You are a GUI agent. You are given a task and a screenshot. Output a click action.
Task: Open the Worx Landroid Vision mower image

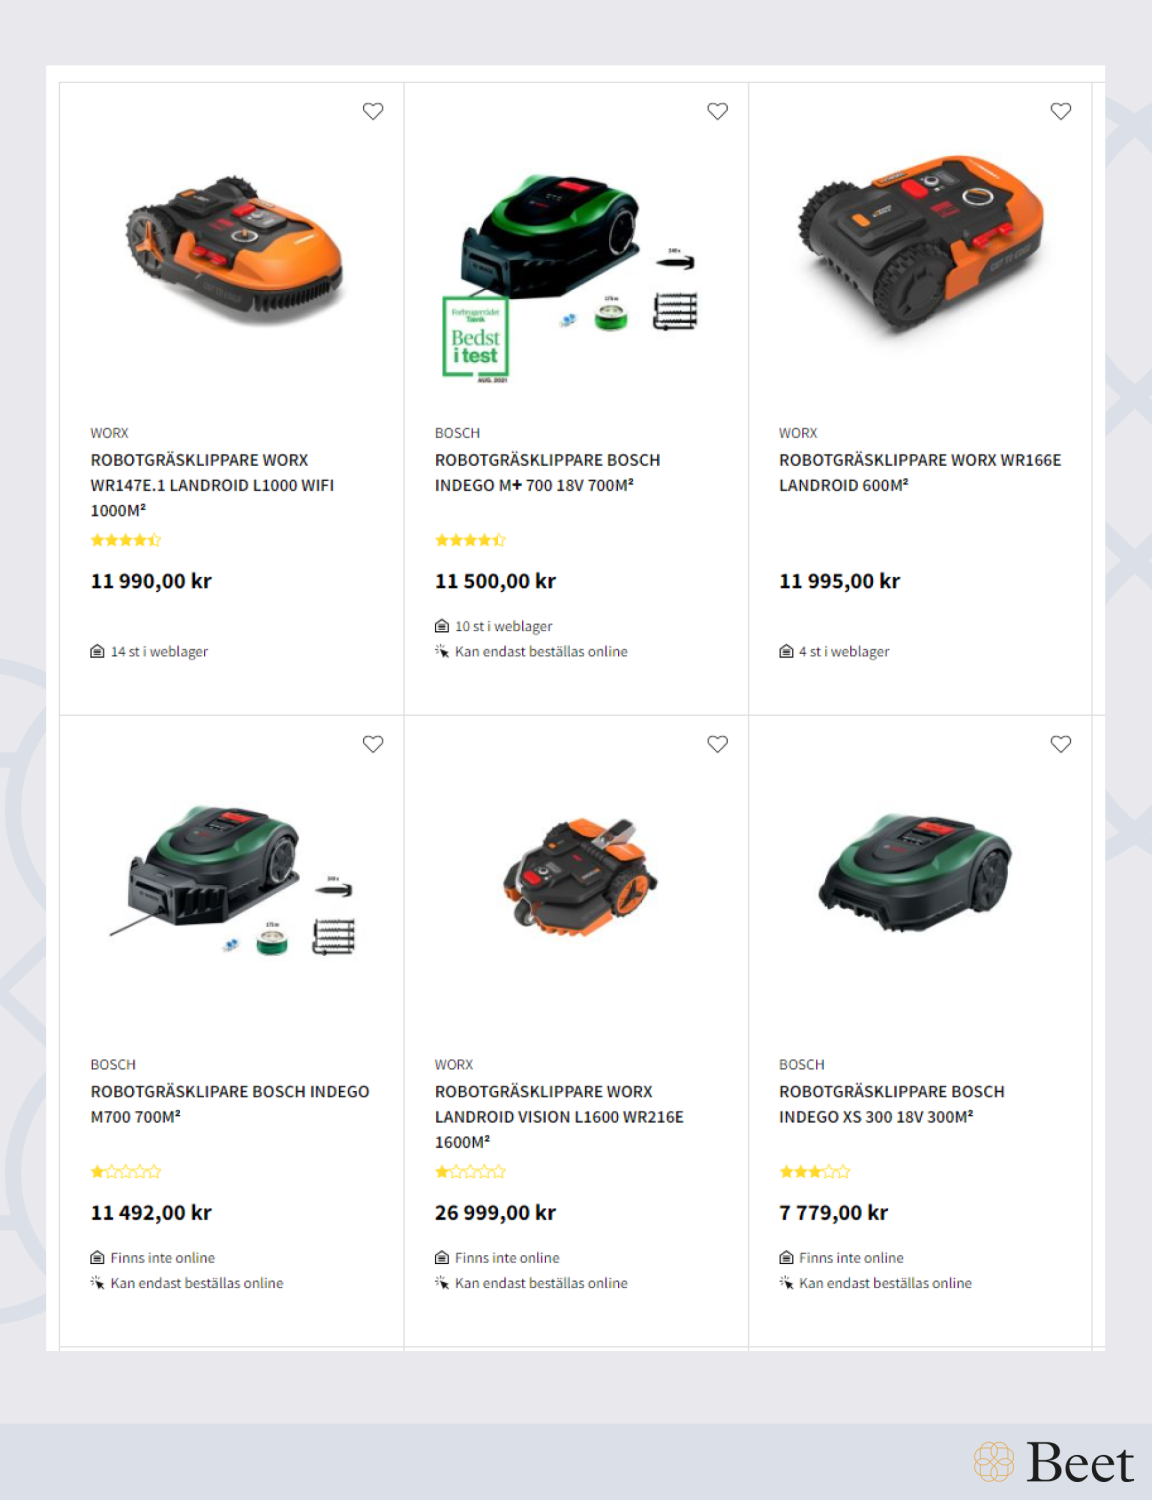[x=580, y=876]
